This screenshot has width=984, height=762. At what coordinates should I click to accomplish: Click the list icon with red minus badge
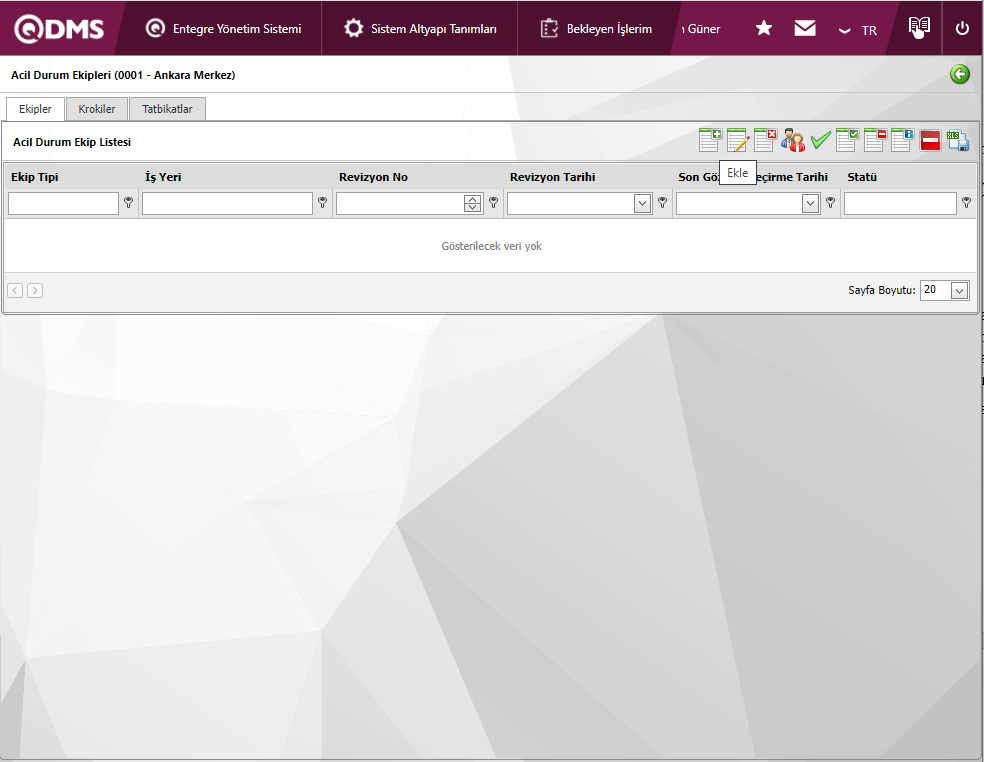pyautogui.click(x=875, y=140)
